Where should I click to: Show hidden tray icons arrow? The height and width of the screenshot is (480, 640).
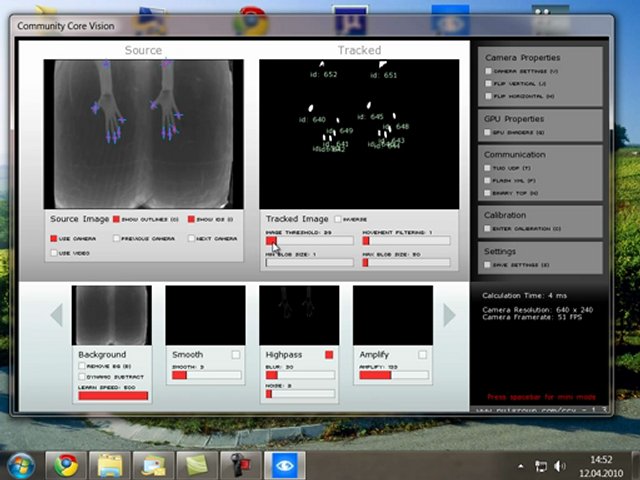tap(521, 466)
